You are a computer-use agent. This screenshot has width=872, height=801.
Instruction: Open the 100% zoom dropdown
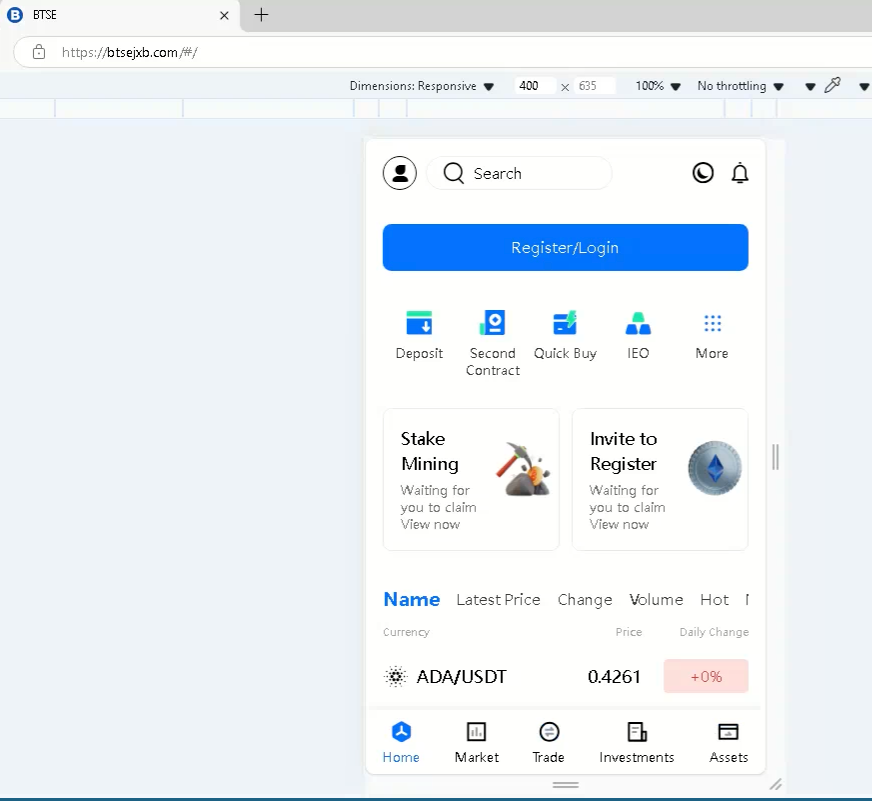pos(658,86)
